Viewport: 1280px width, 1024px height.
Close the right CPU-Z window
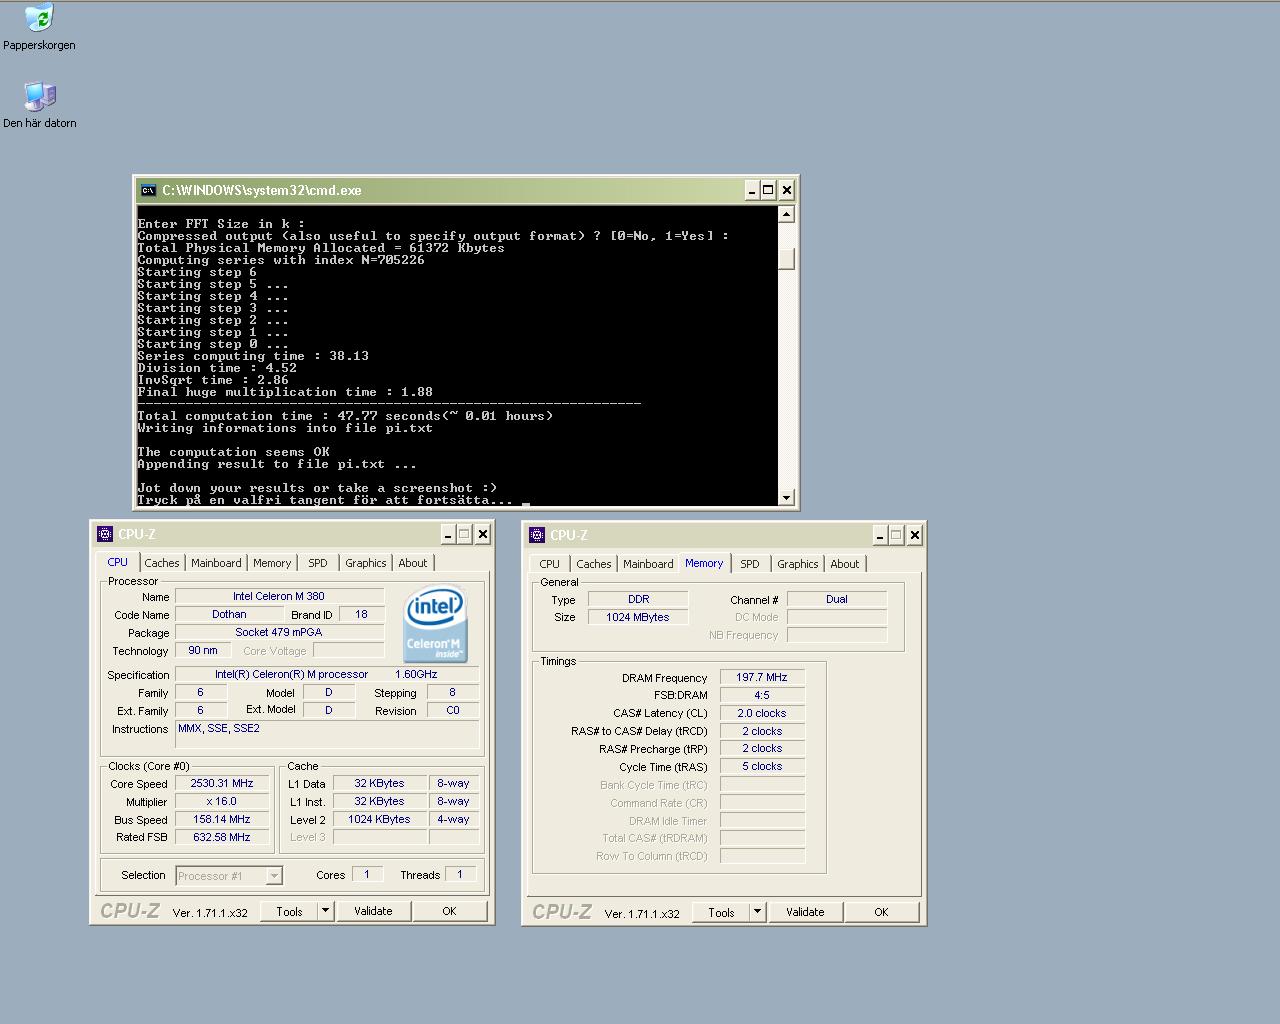point(915,535)
